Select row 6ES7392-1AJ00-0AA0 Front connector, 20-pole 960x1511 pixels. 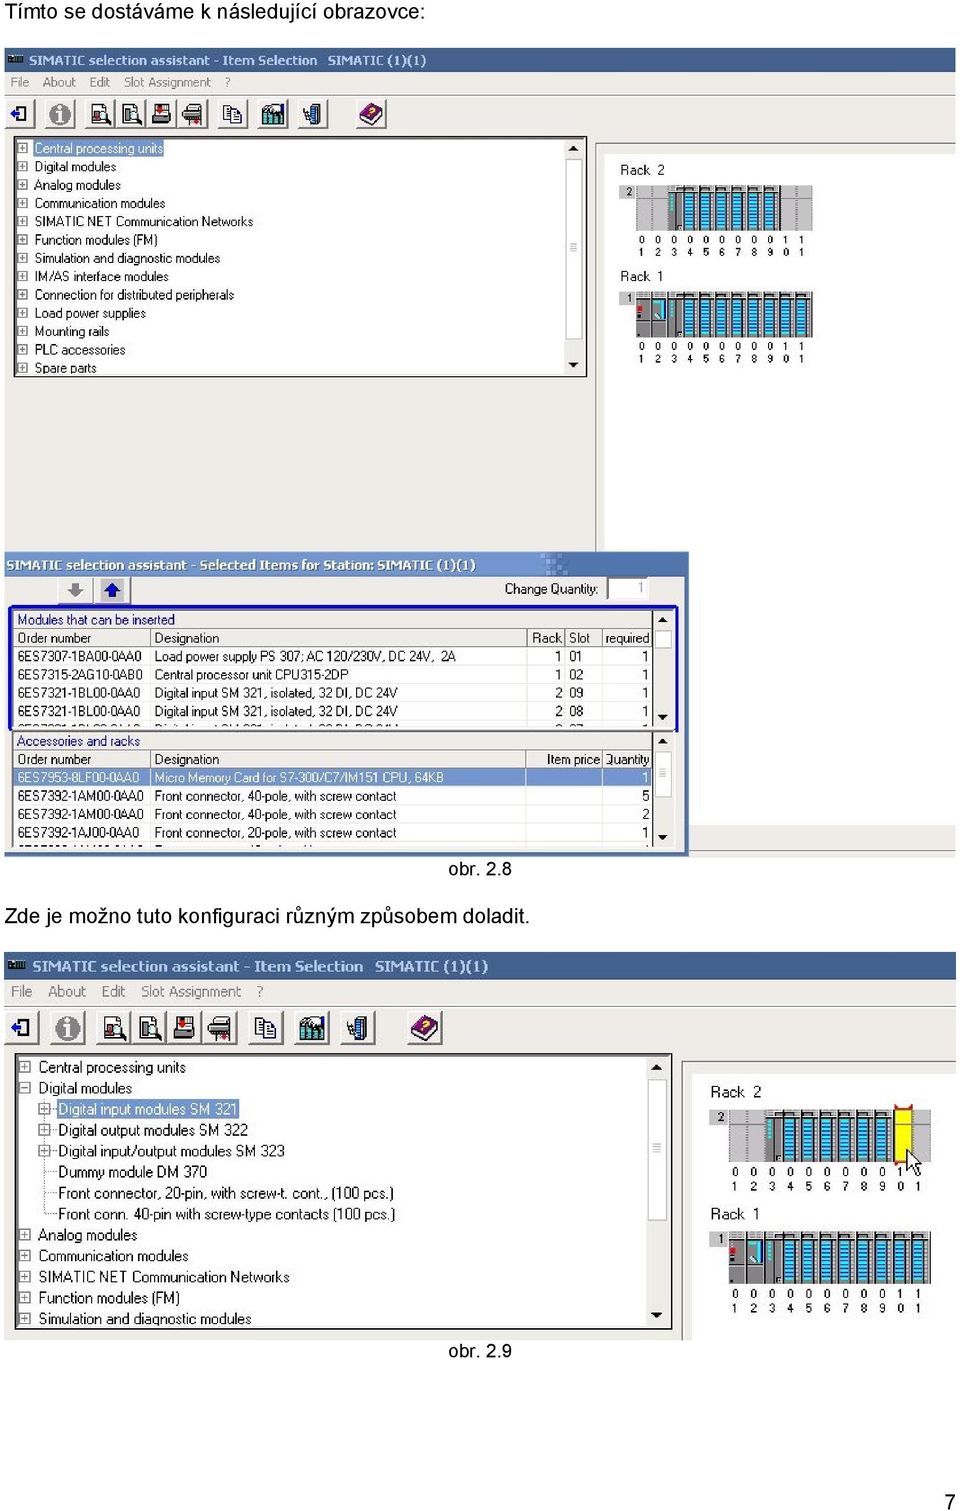(x=334, y=832)
